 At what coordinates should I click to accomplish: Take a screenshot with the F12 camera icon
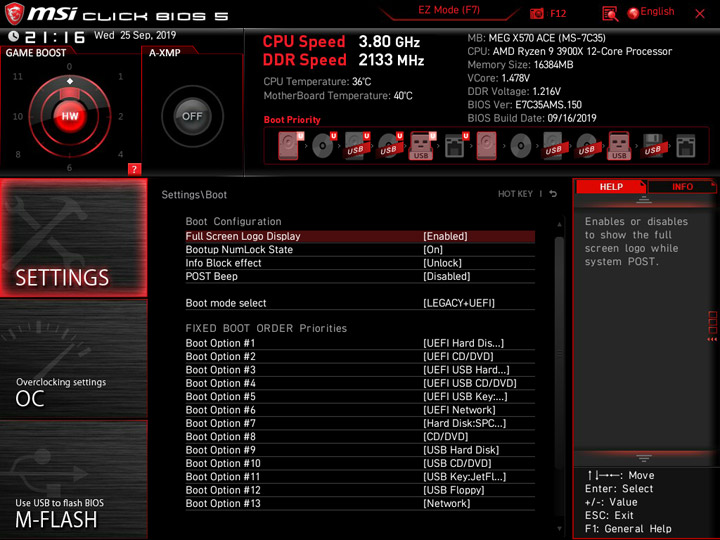[536, 13]
